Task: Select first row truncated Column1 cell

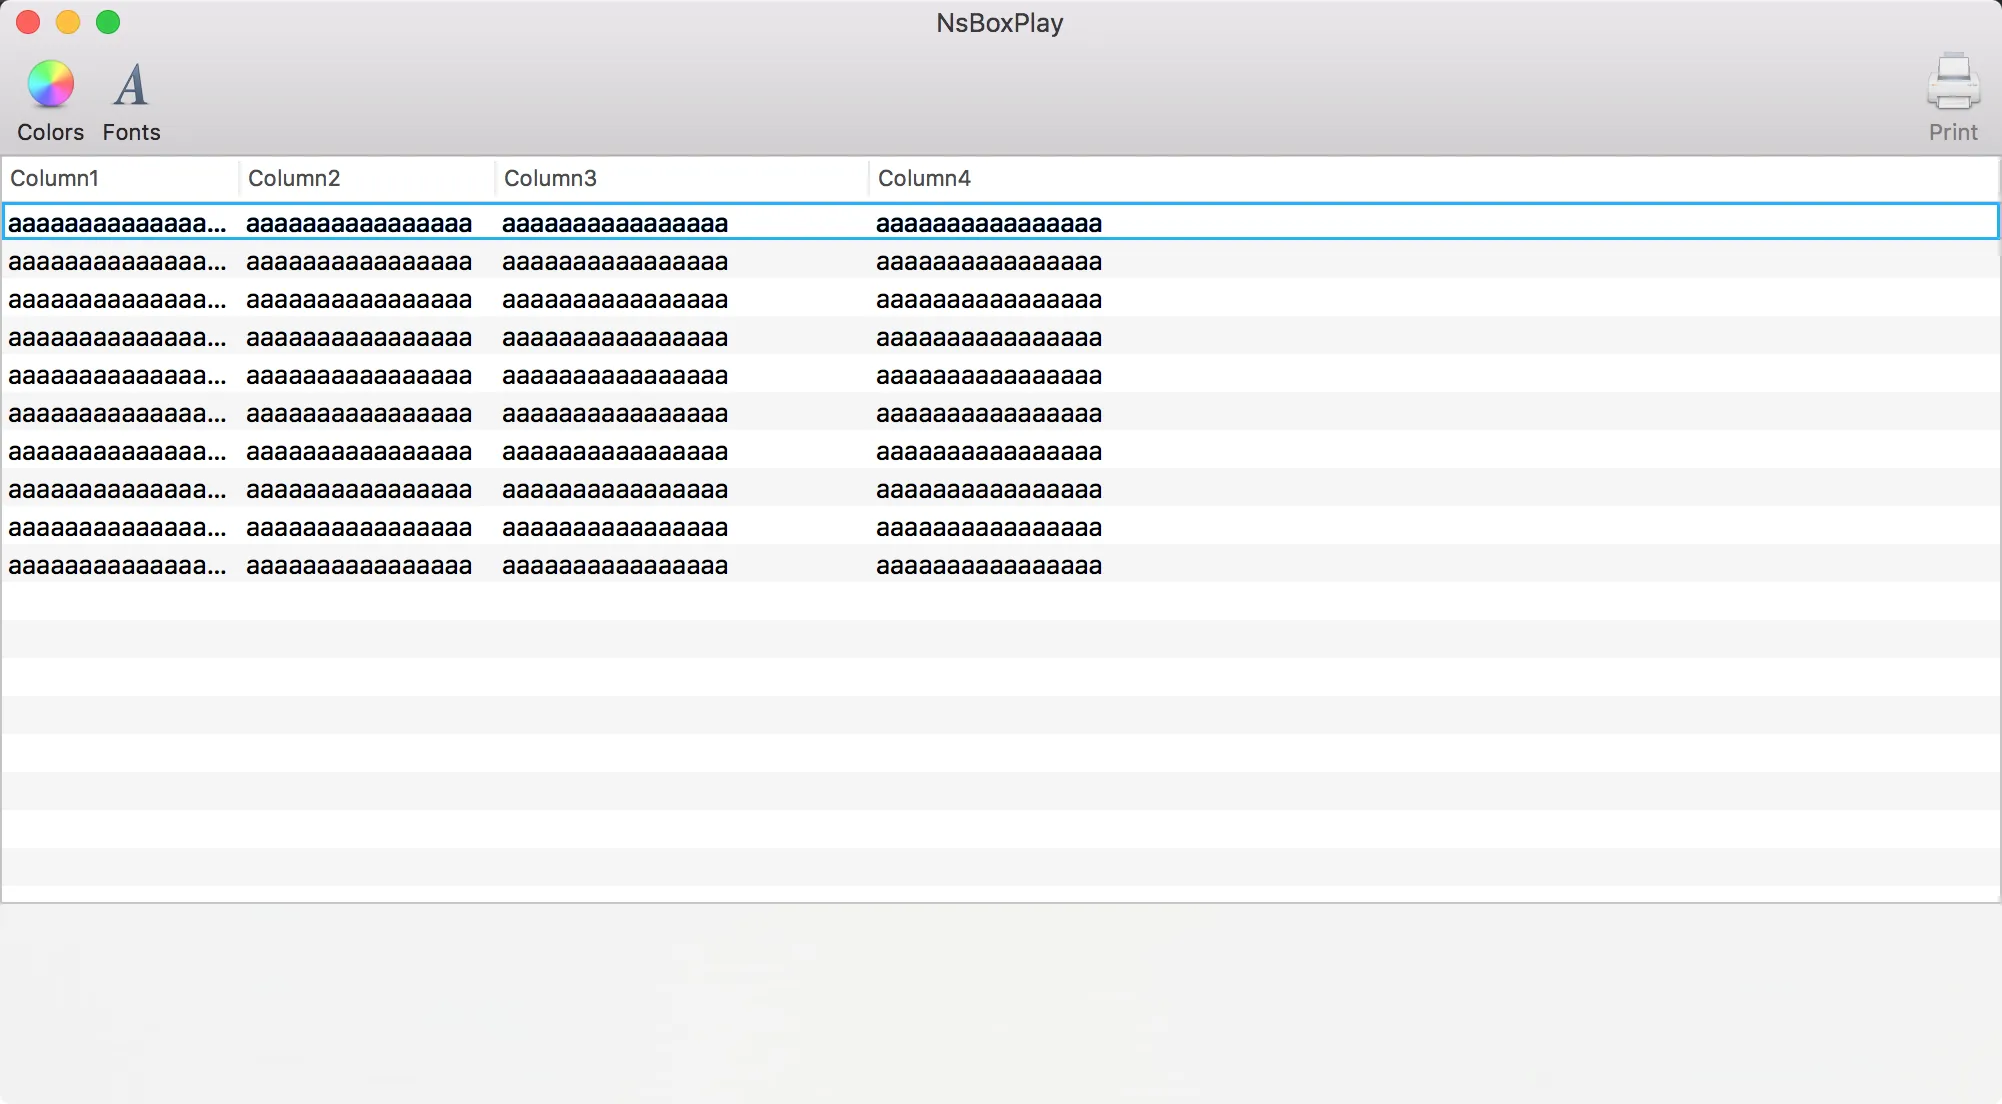Action: click(117, 223)
